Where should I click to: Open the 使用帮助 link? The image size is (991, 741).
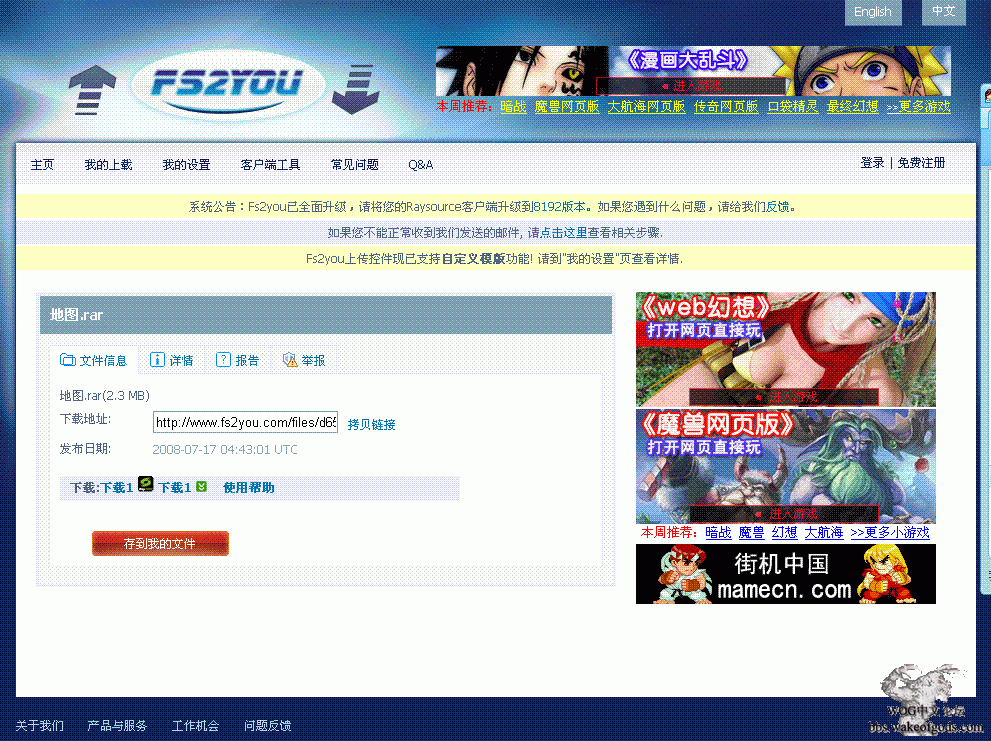point(248,487)
